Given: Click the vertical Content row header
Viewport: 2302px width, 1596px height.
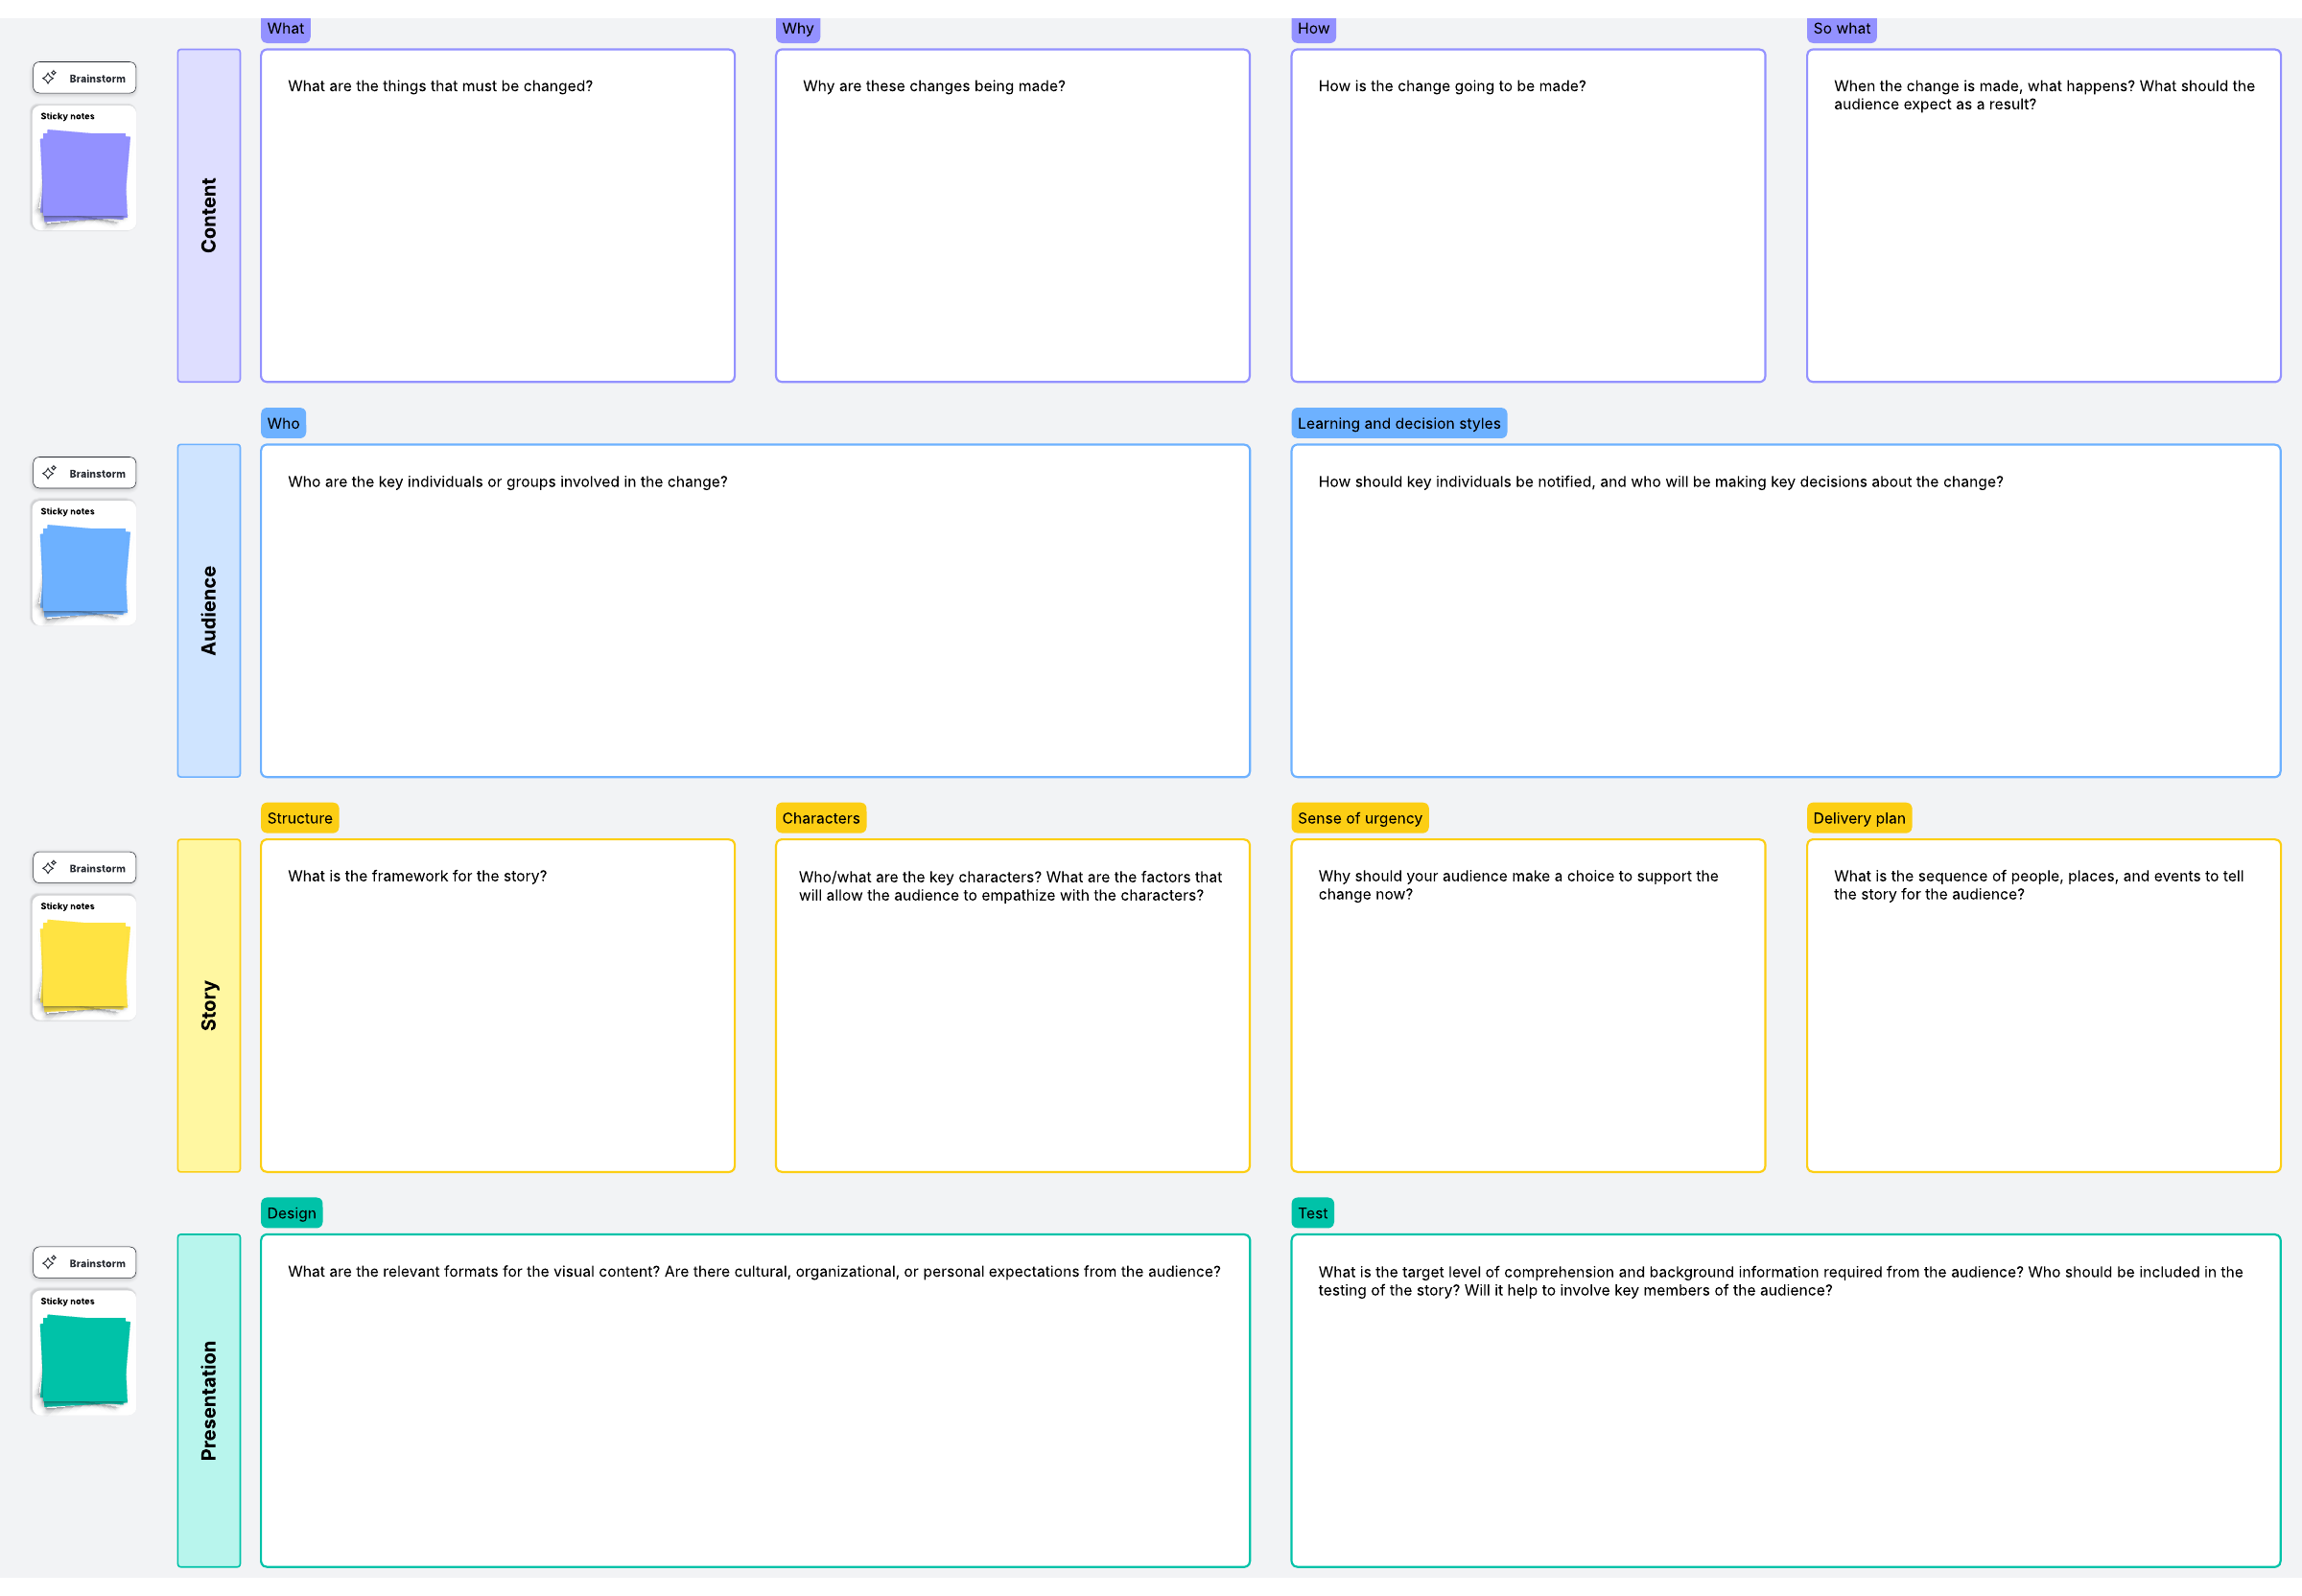Looking at the screenshot, I should pos(208,215).
